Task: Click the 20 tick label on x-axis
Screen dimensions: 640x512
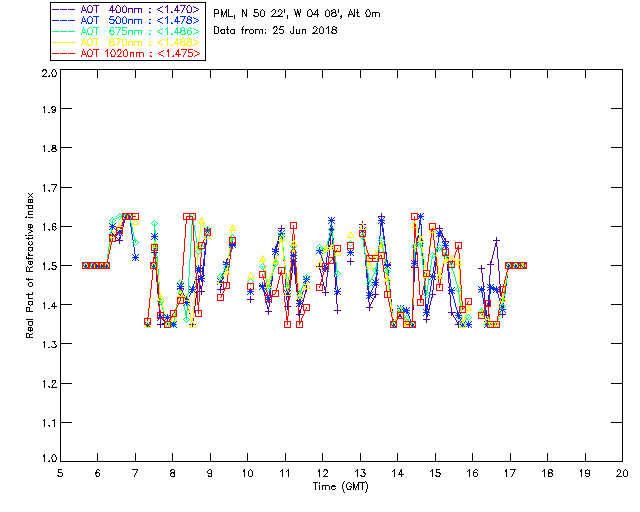Action: click(621, 474)
